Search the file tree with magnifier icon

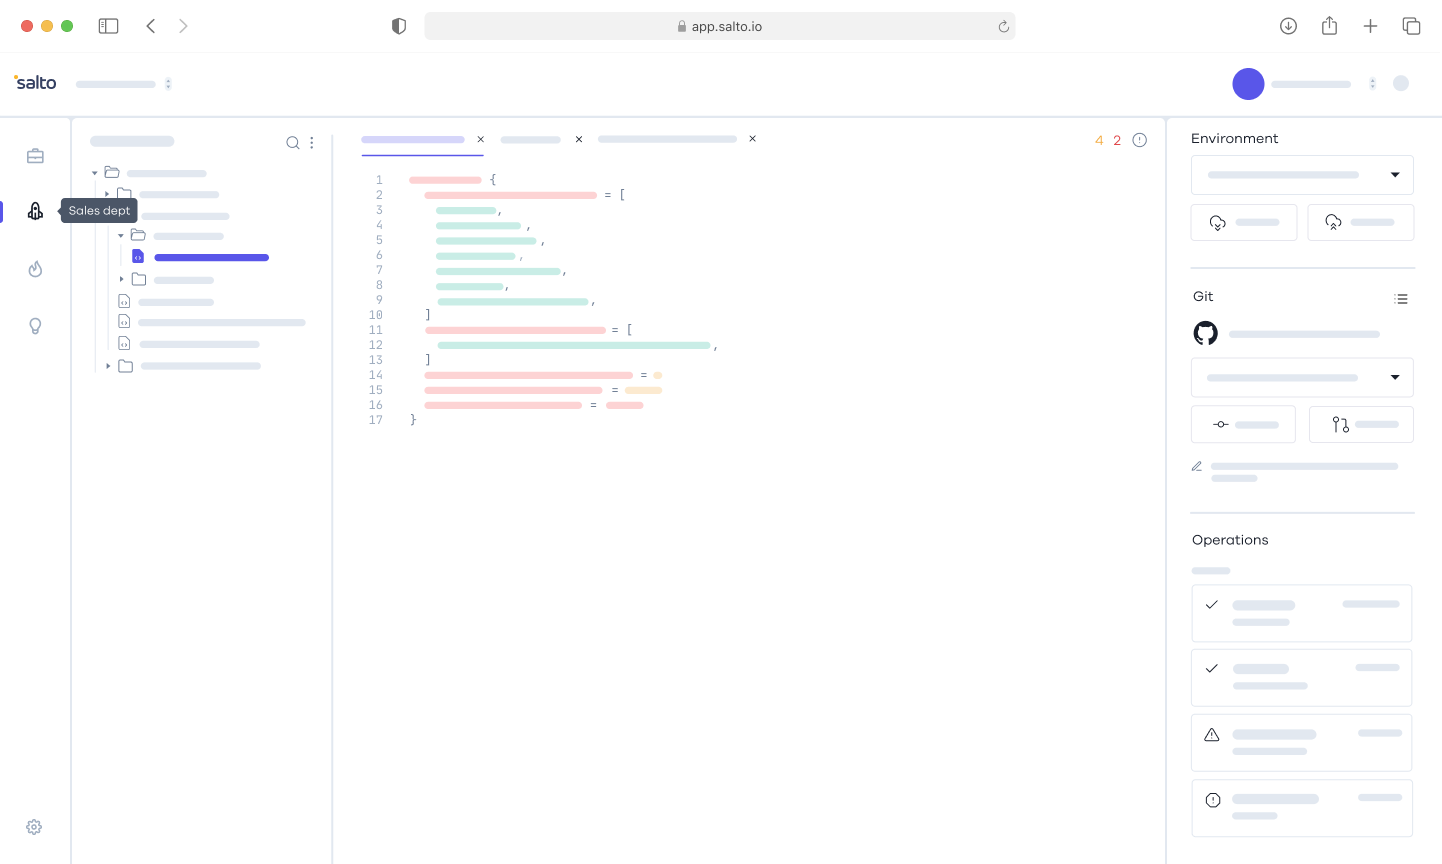[x=293, y=143]
